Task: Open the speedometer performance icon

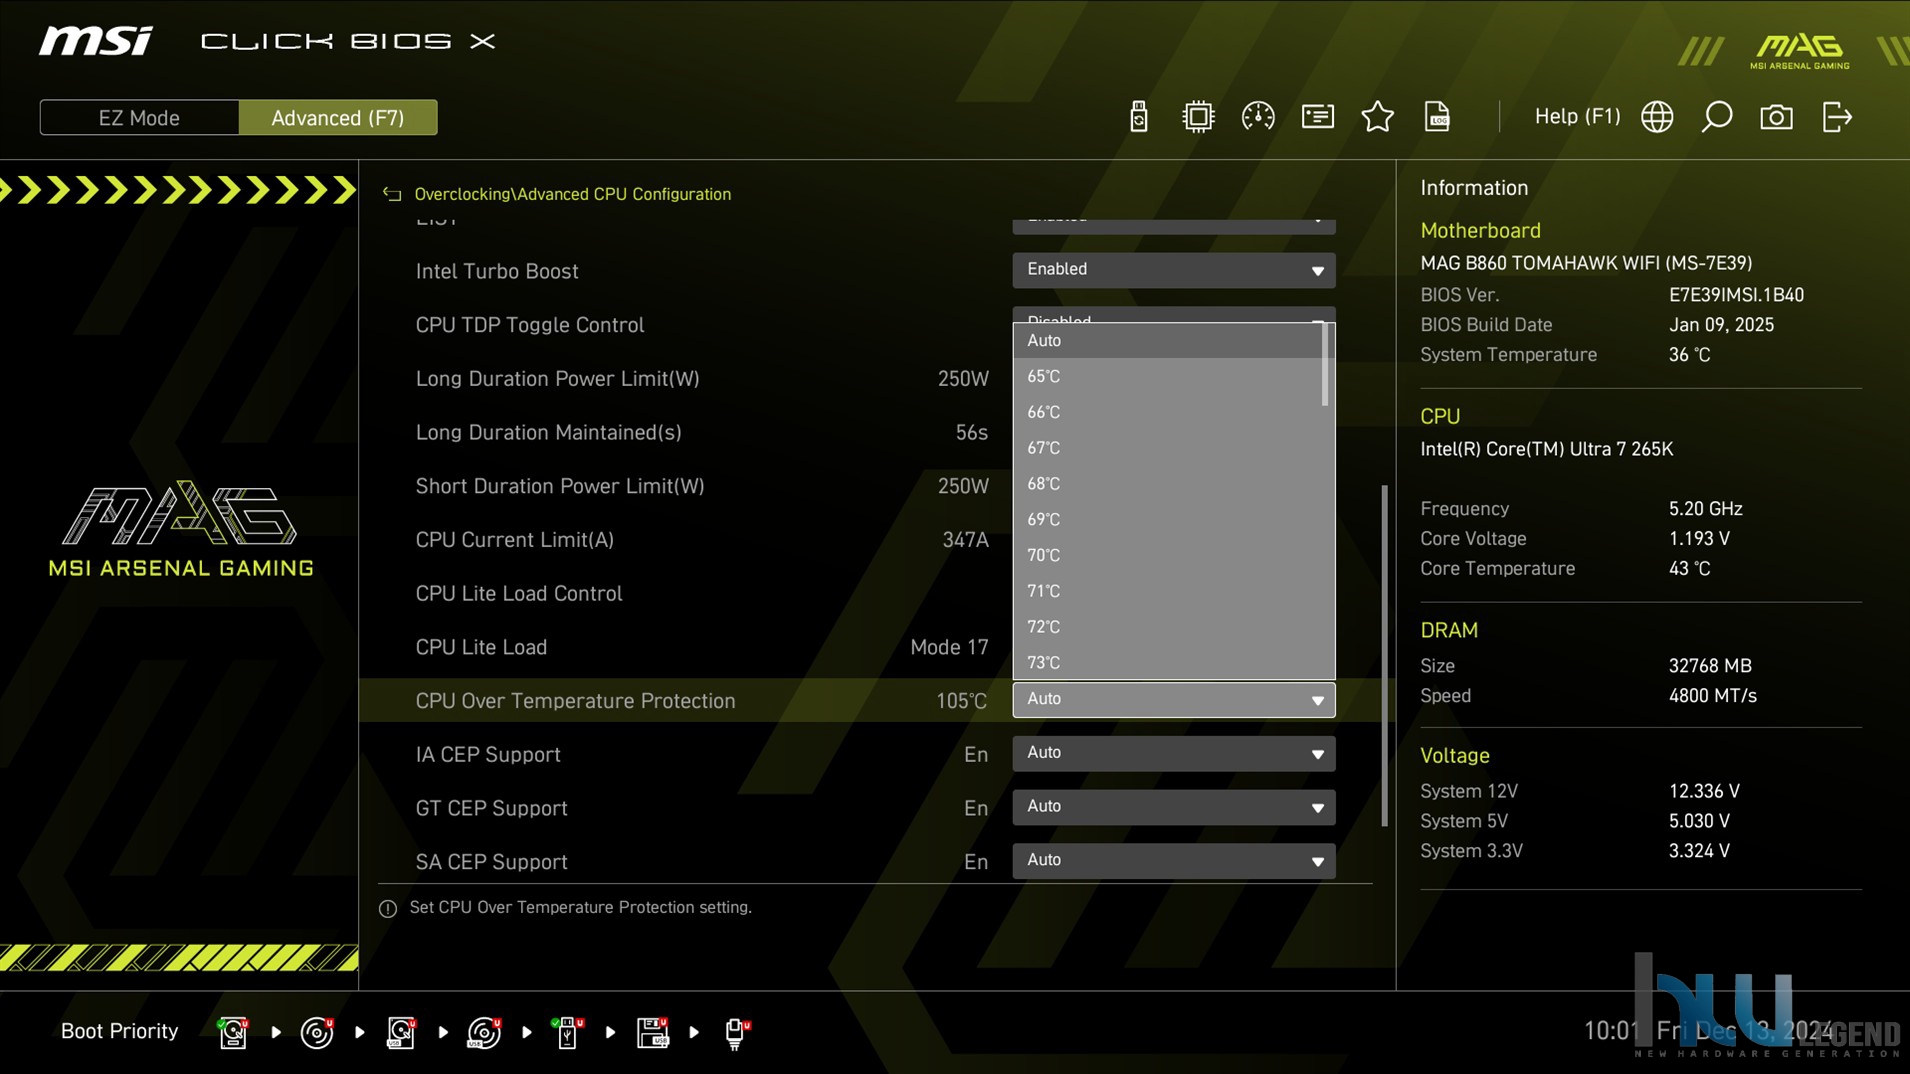Action: pos(1258,117)
